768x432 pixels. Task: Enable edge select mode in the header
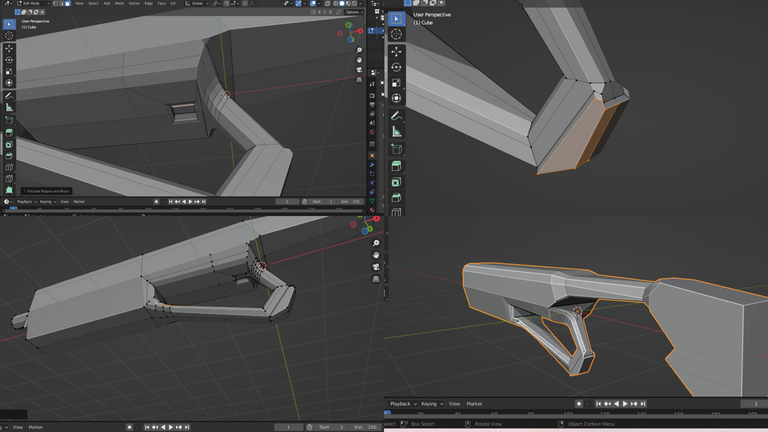[61, 3]
